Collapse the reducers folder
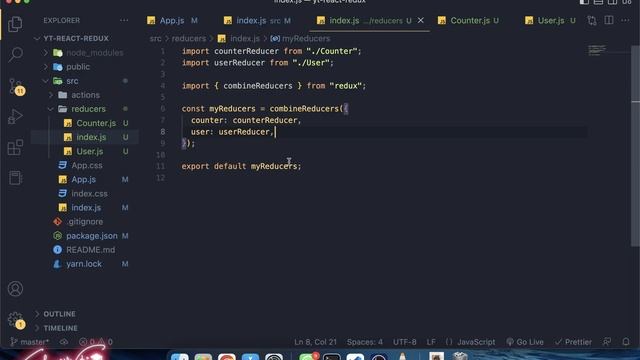 [88, 109]
